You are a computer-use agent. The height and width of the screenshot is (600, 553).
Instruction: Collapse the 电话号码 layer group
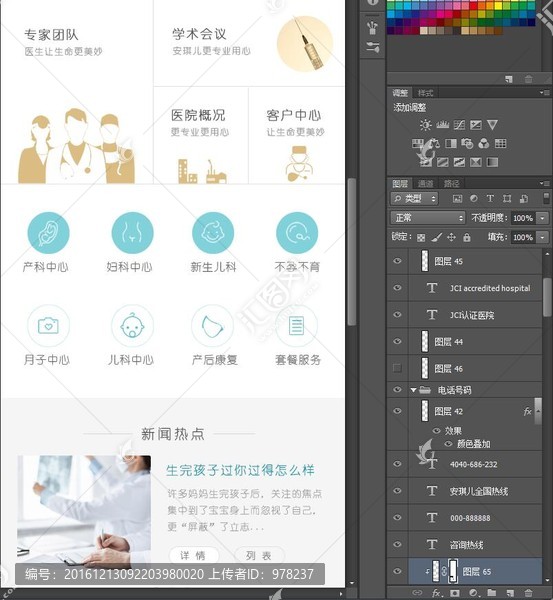[413, 390]
